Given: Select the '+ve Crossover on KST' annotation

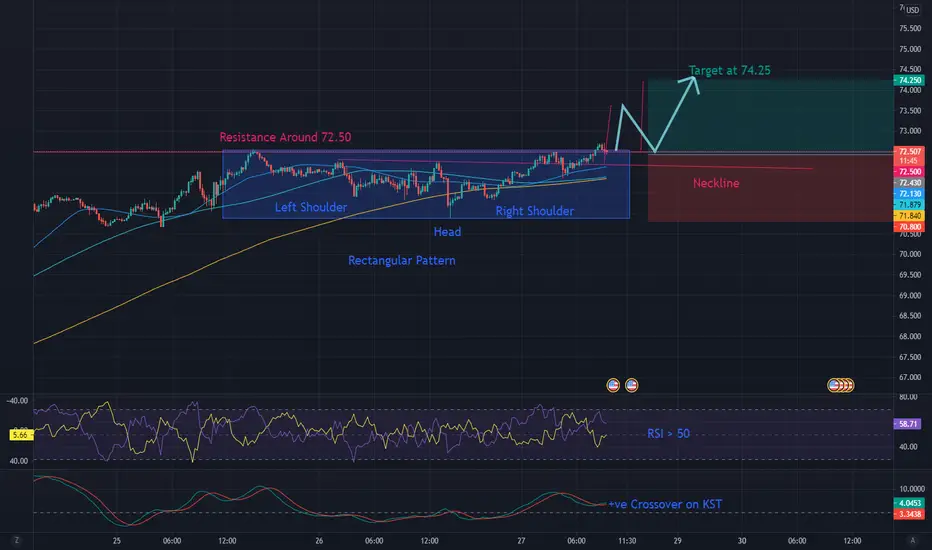Looking at the screenshot, I should (x=665, y=504).
